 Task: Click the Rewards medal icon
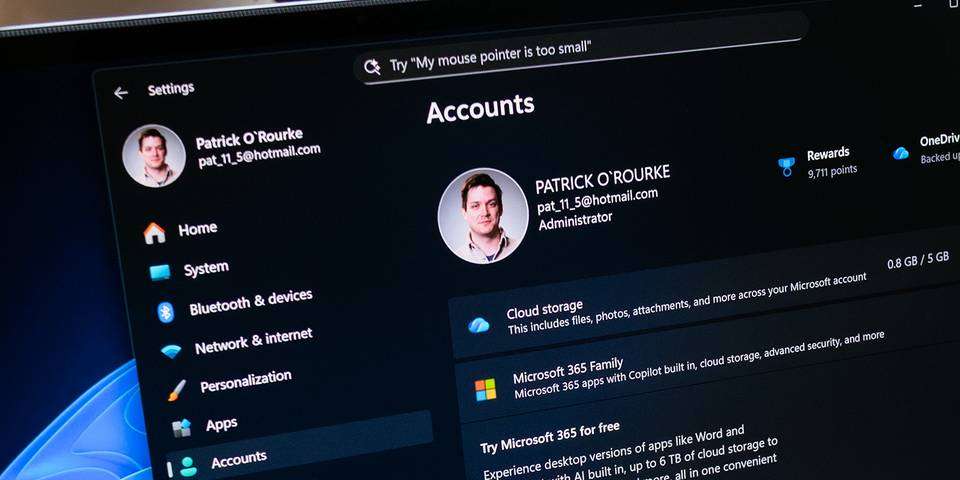(787, 164)
